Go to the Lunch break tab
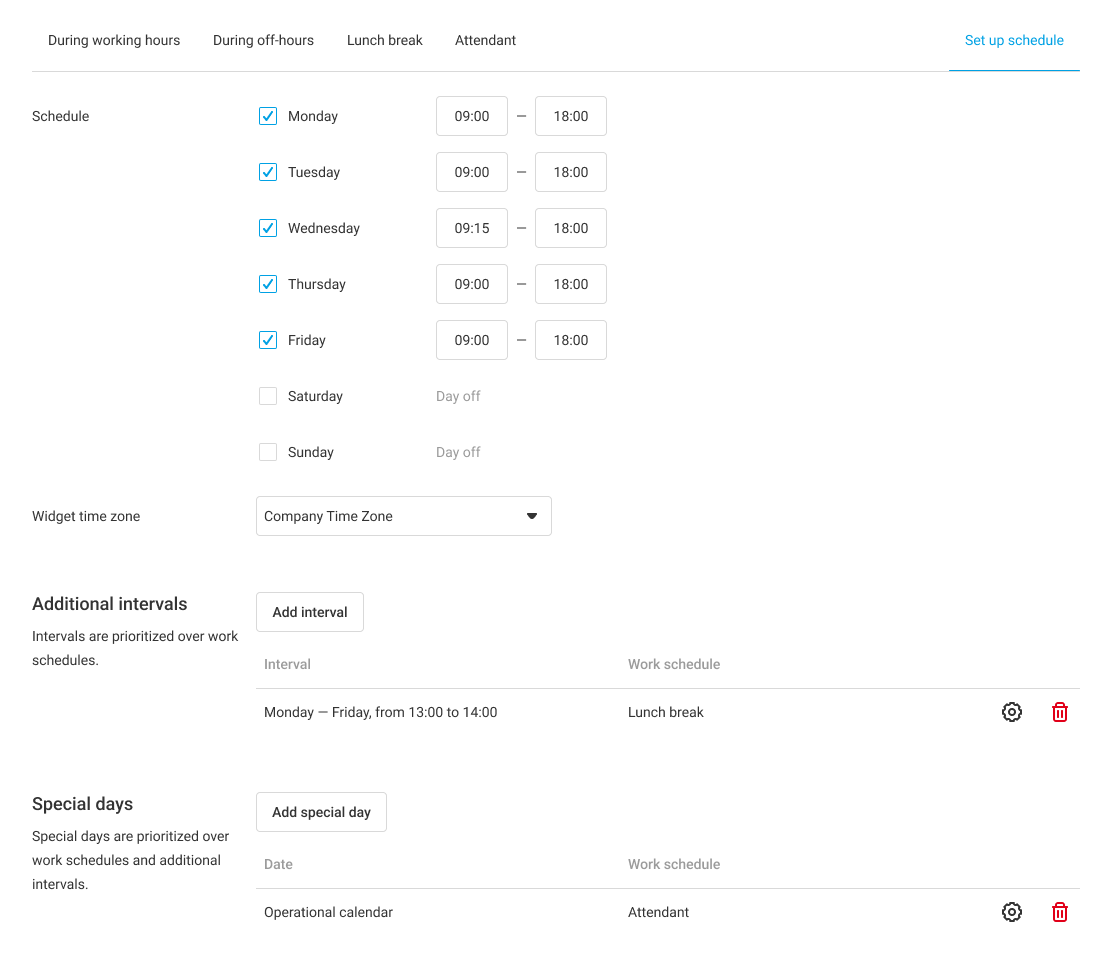Screen dimensions: 1112x968 pyautogui.click(x=385, y=41)
